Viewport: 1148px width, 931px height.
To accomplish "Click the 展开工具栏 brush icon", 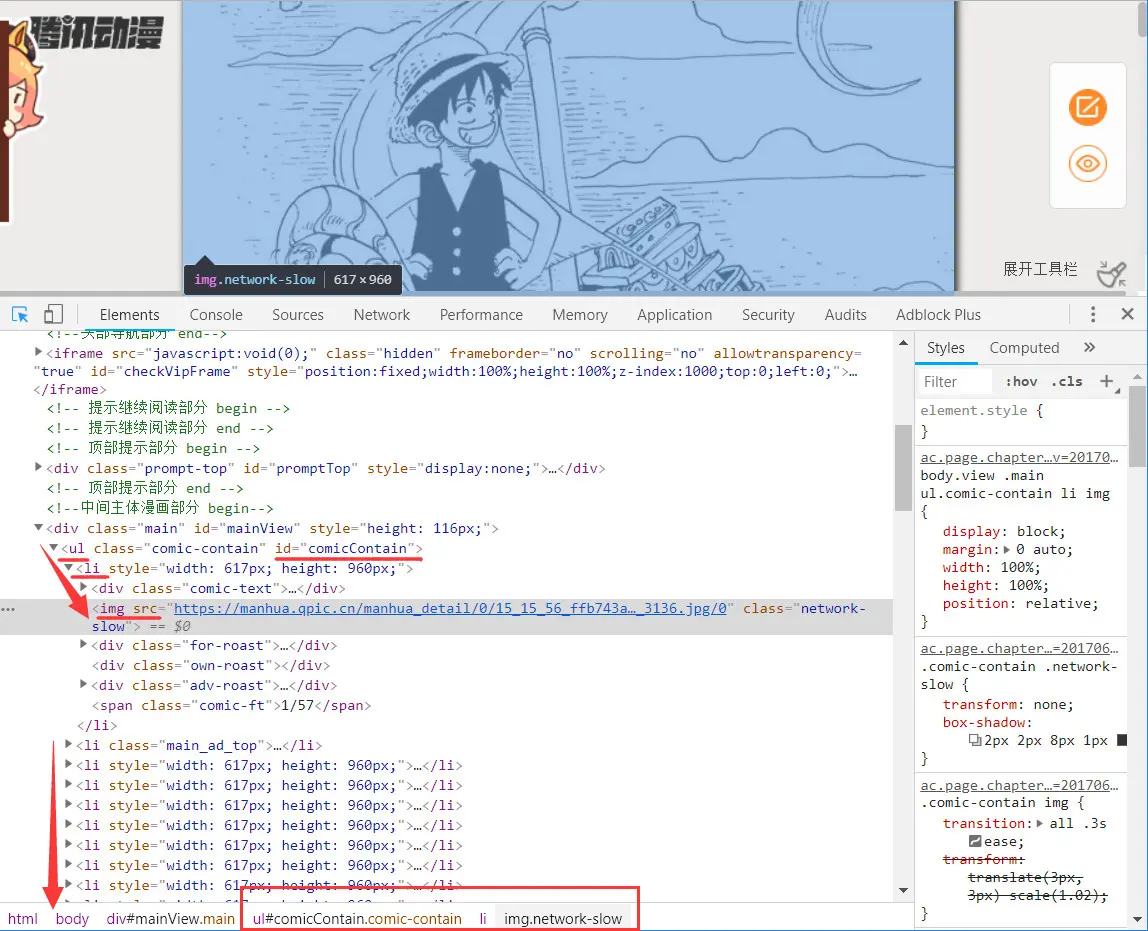I will point(1111,272).
